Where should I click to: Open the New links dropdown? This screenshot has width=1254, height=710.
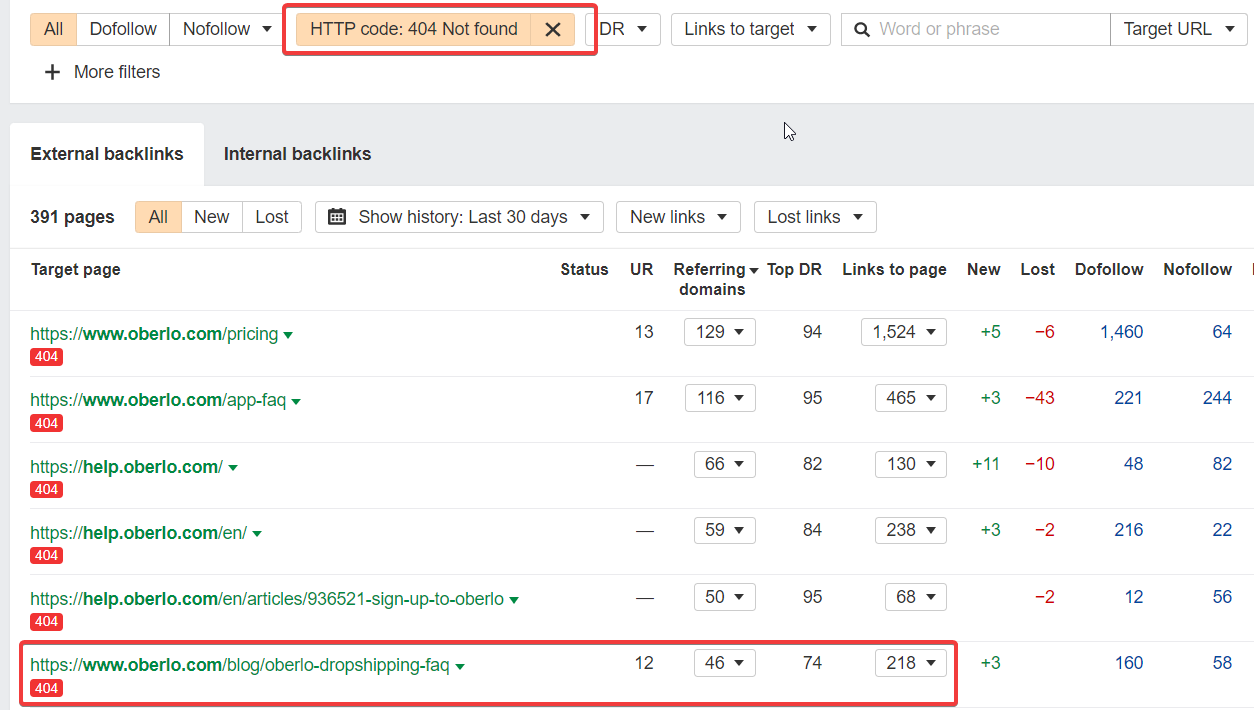click(678, 217)
